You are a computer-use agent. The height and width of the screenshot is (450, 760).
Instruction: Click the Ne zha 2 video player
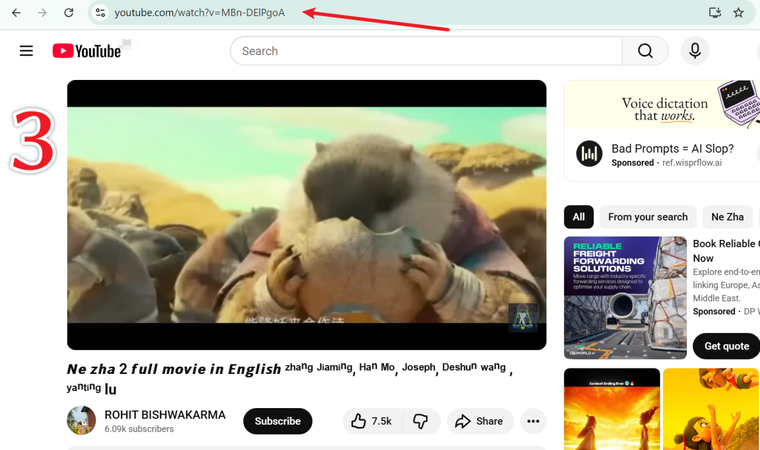307,215
